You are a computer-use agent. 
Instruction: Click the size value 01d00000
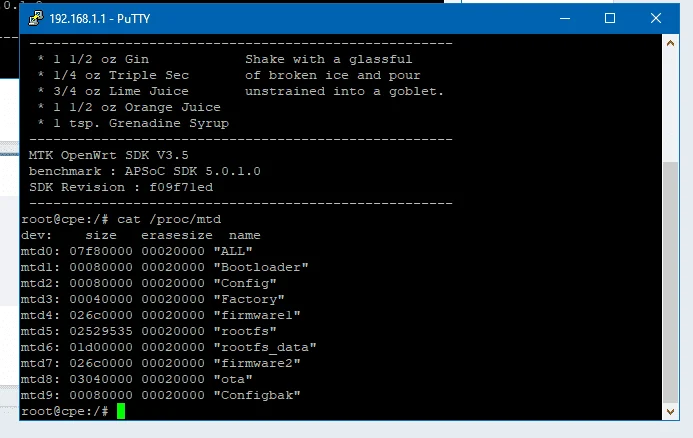coord(101,347)
